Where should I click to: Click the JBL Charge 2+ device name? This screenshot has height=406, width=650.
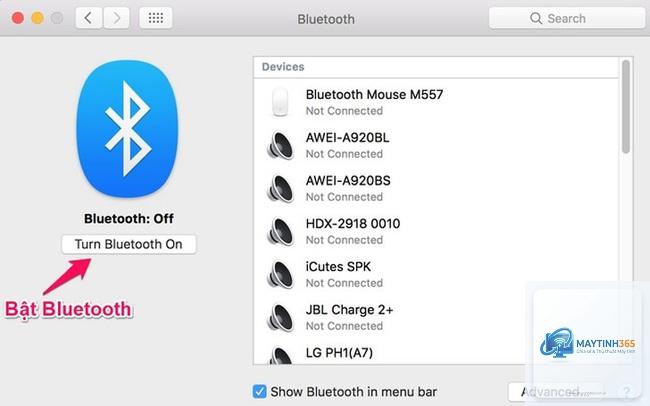tap(349, 310)
